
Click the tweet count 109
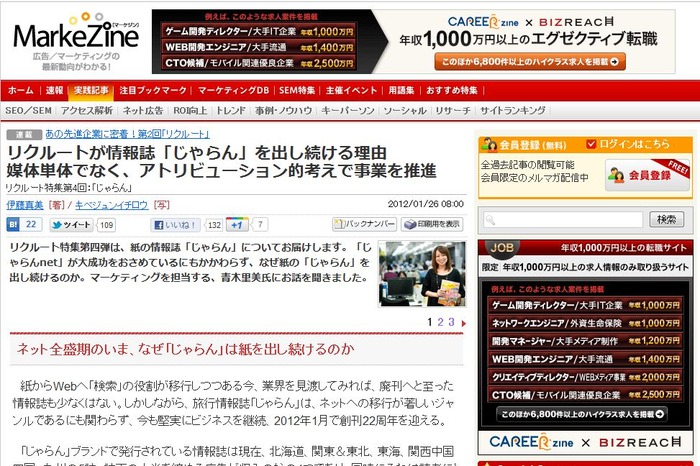point(106,225)
